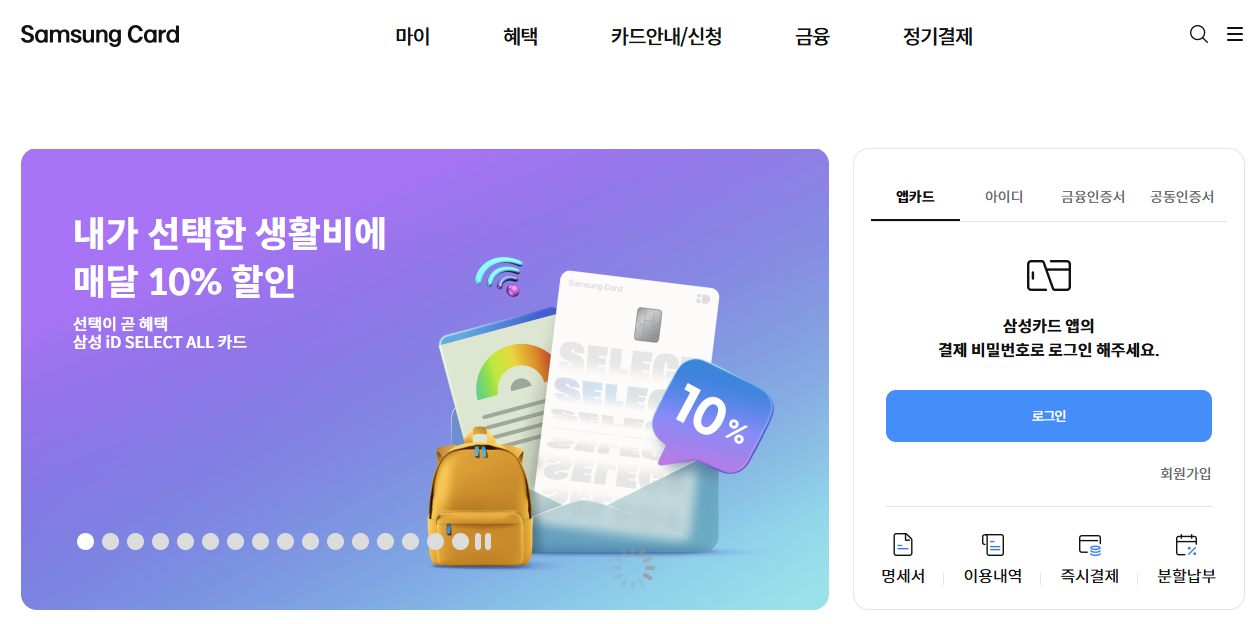Open the 명세서 statement icon
1260x624 pixels.
(902, 545)
